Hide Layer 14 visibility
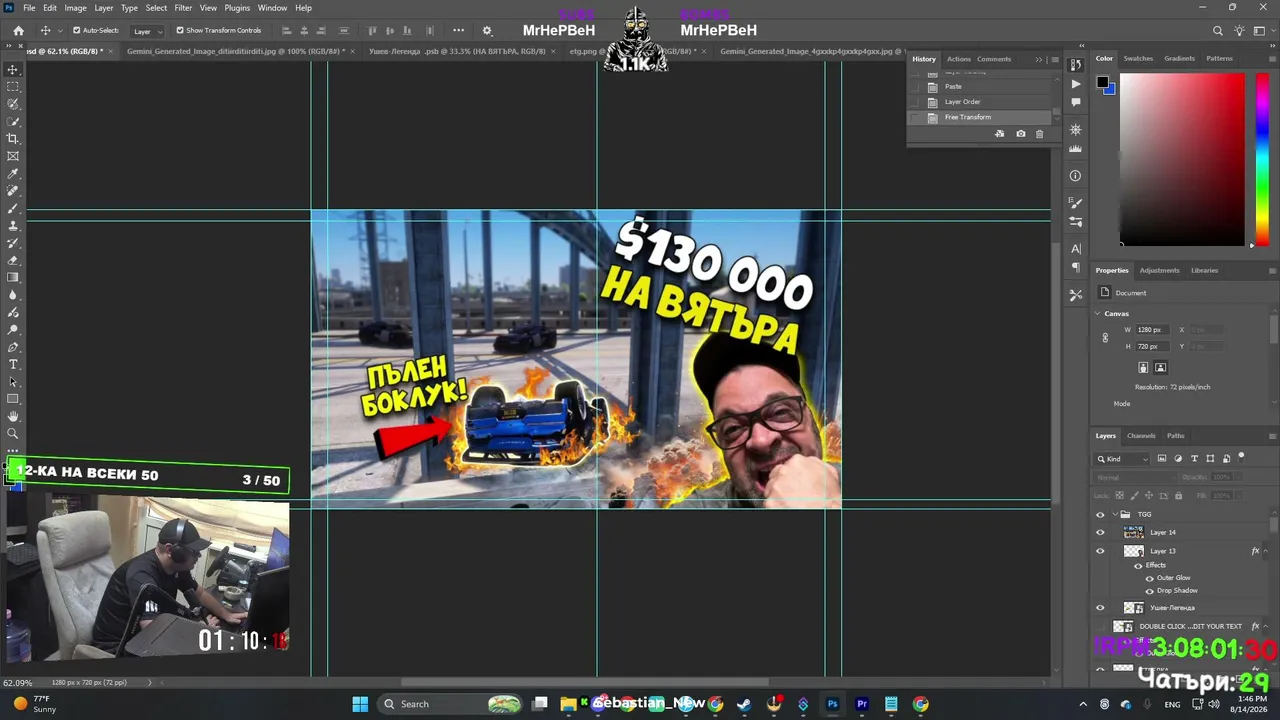The image size is (1280, 720). click(x=1100, y=533)
